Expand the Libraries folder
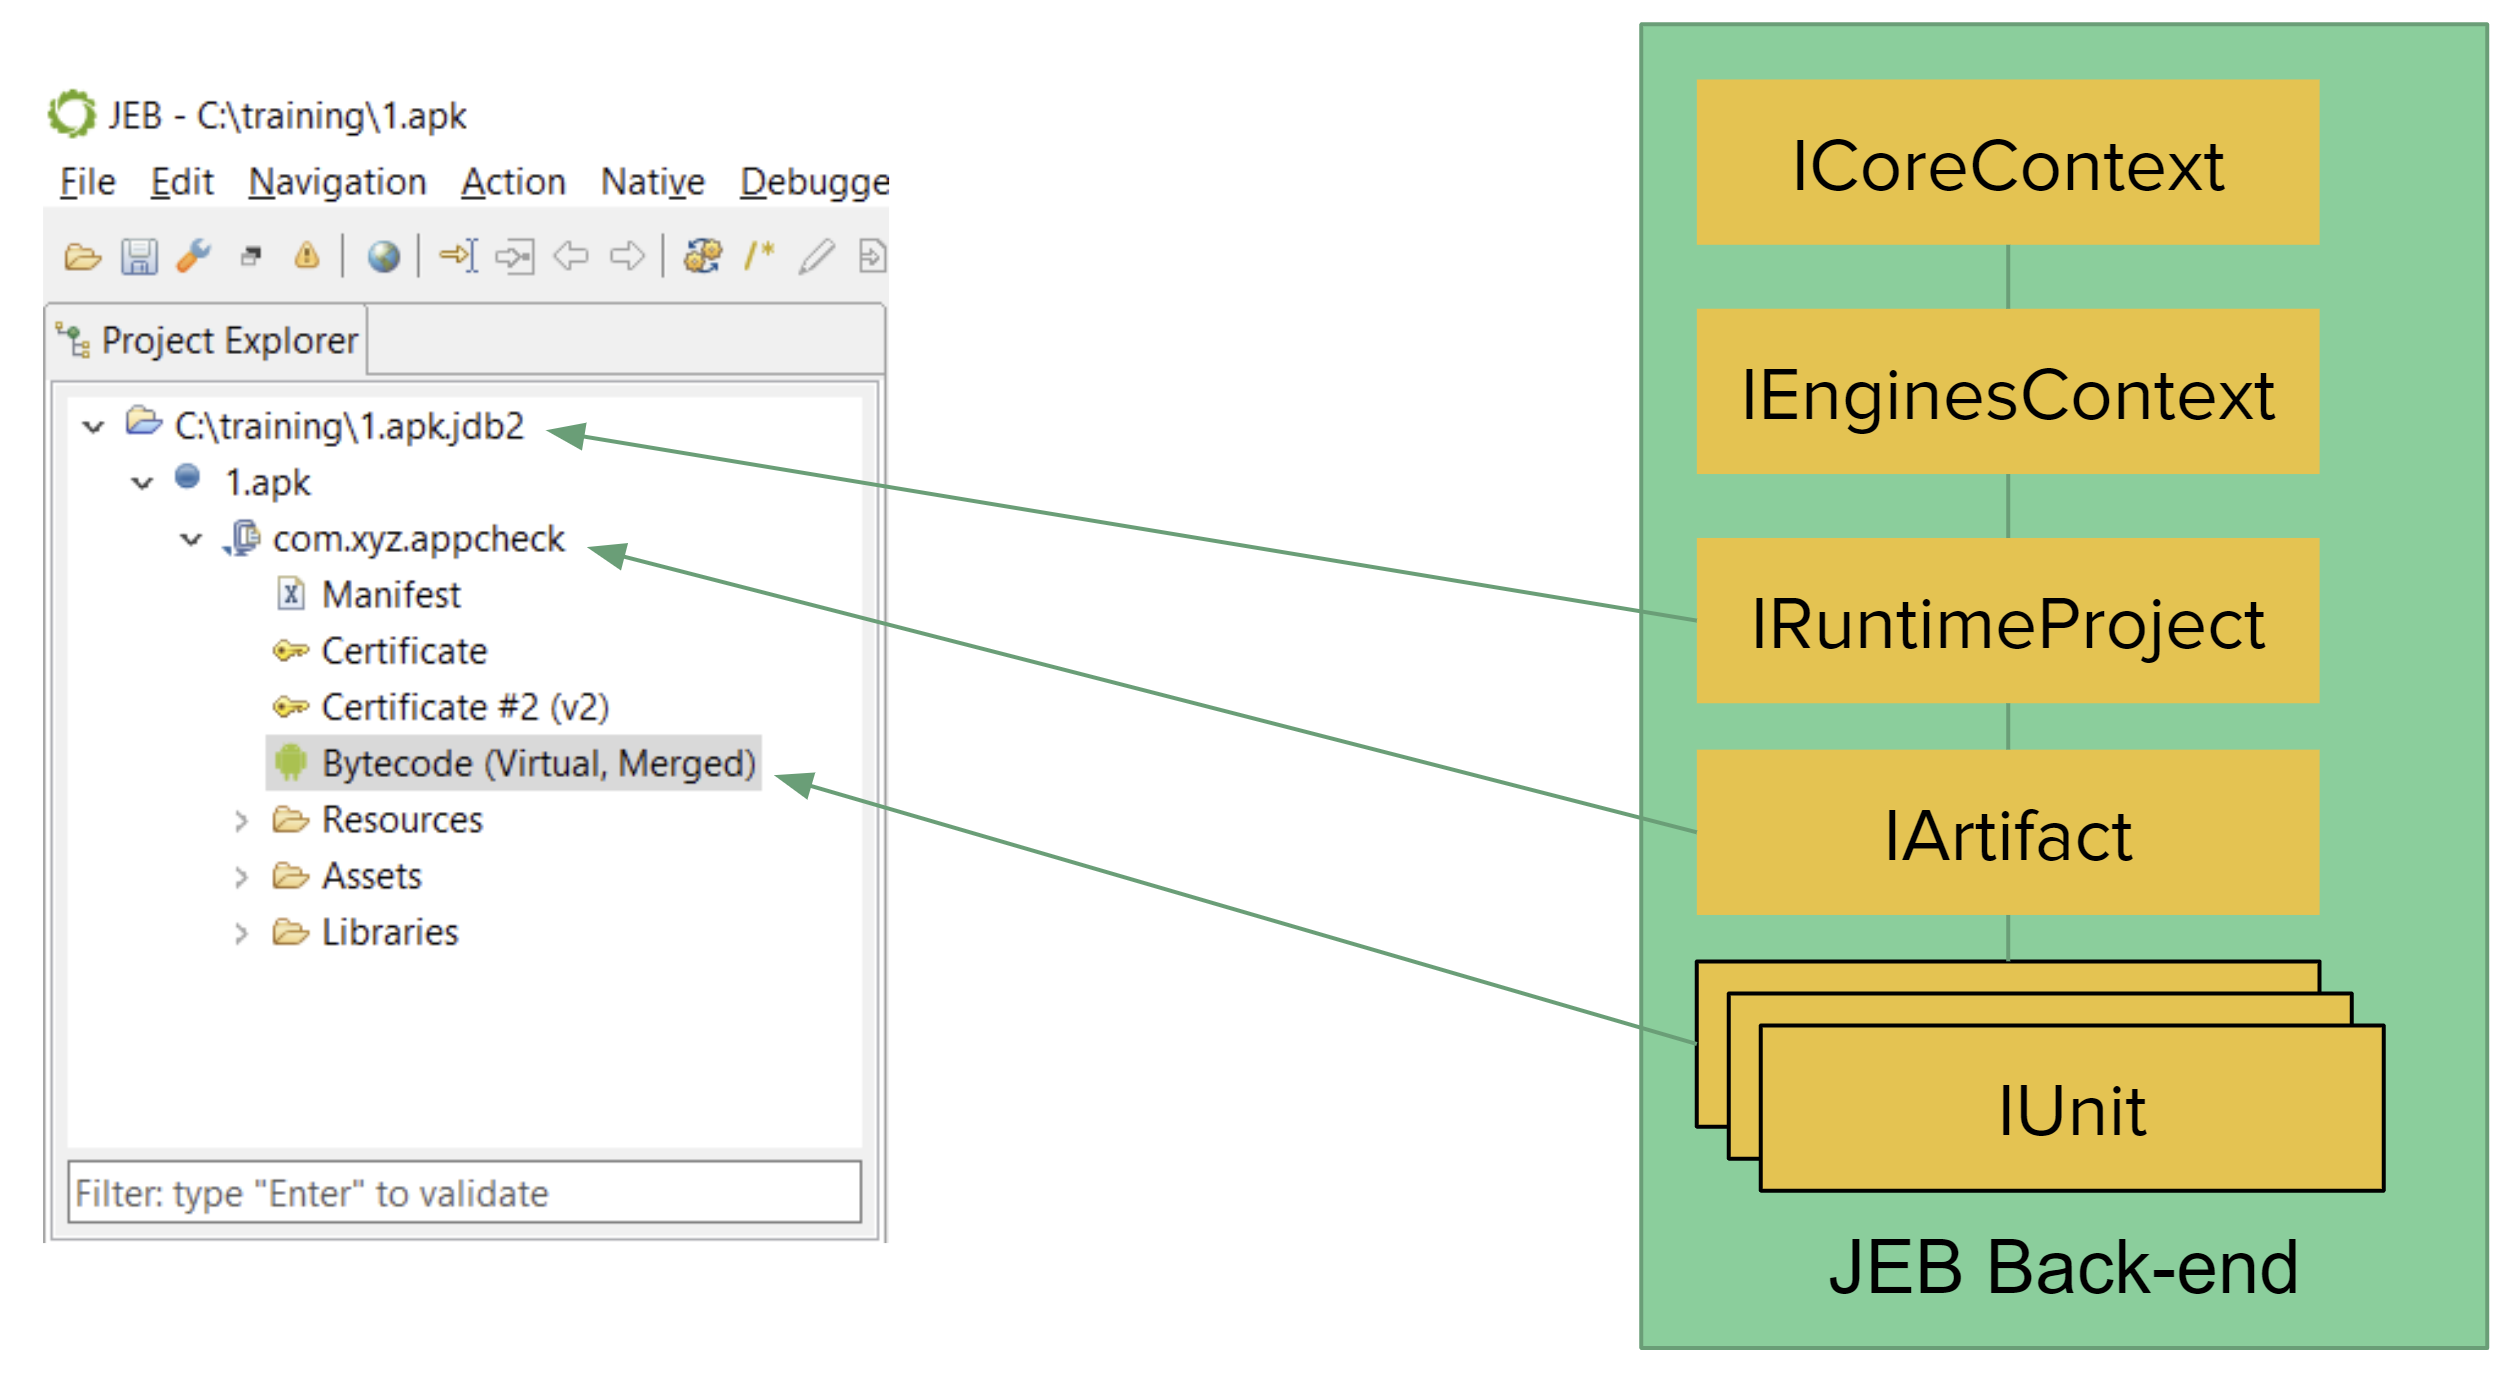 [240, 934]
